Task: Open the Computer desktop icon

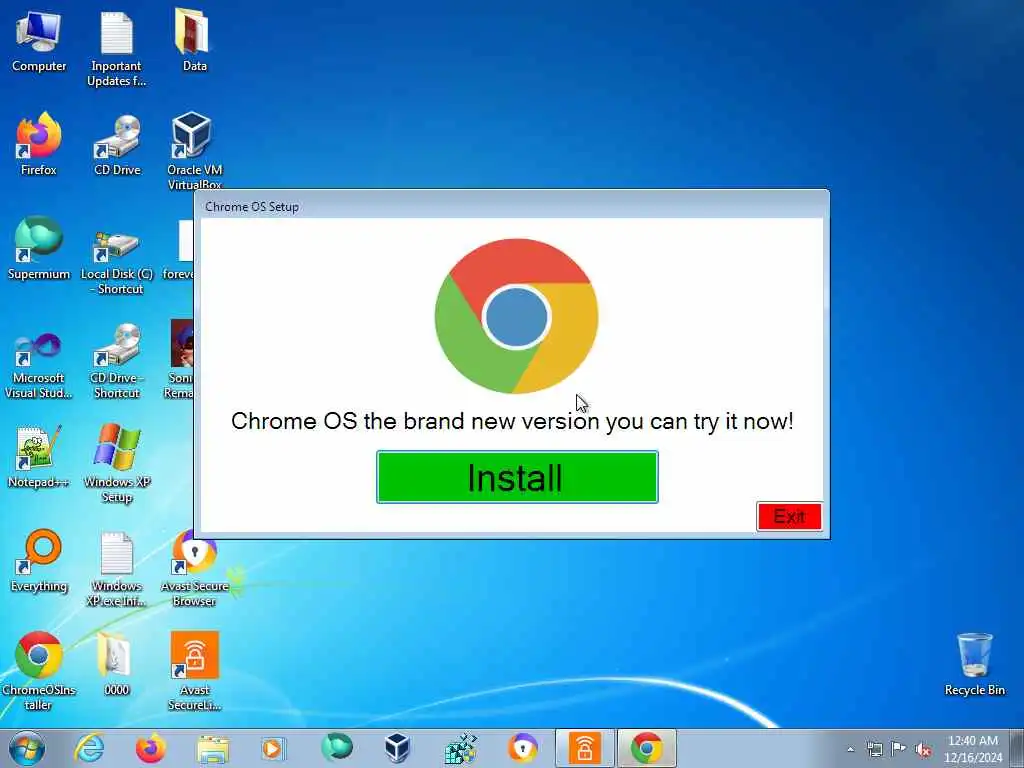Action: (x=39, y=40)
